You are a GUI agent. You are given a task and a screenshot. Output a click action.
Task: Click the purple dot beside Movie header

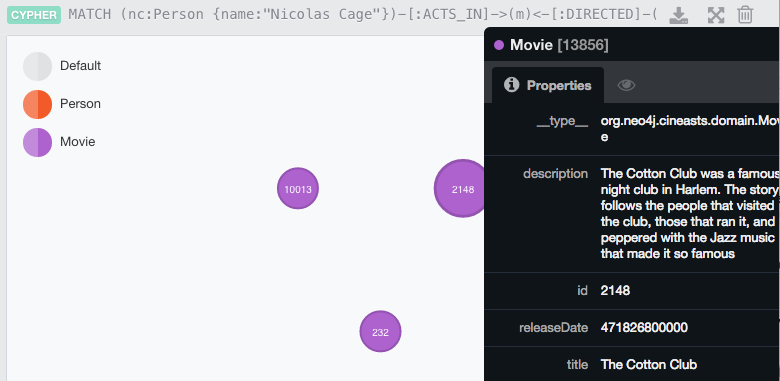pyautogui.click(x=499, y=46)
